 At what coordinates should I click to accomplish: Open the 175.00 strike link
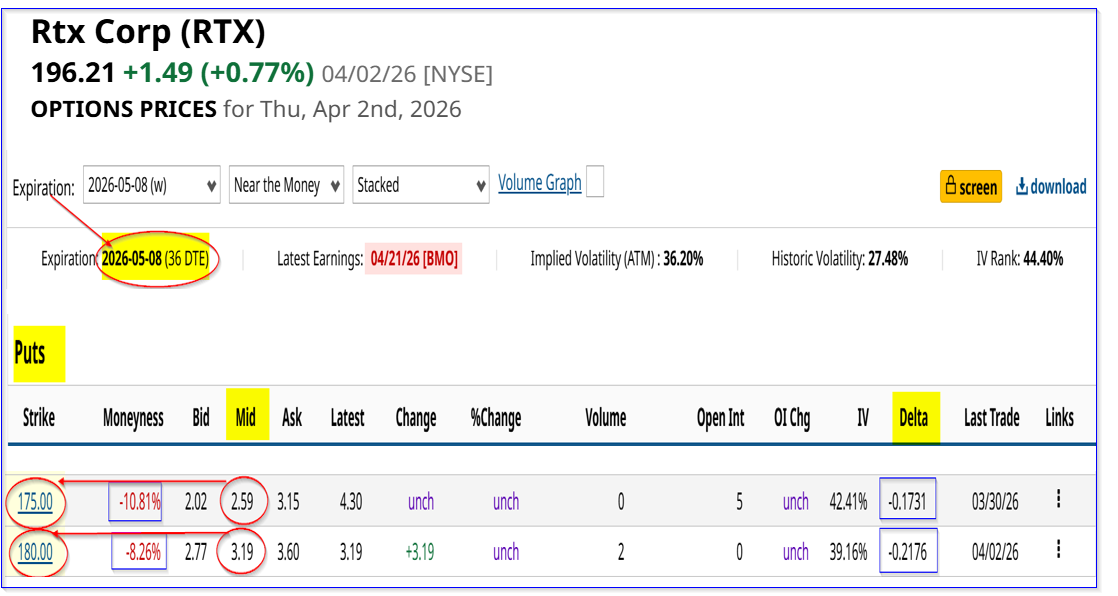[x=35, y=502]
